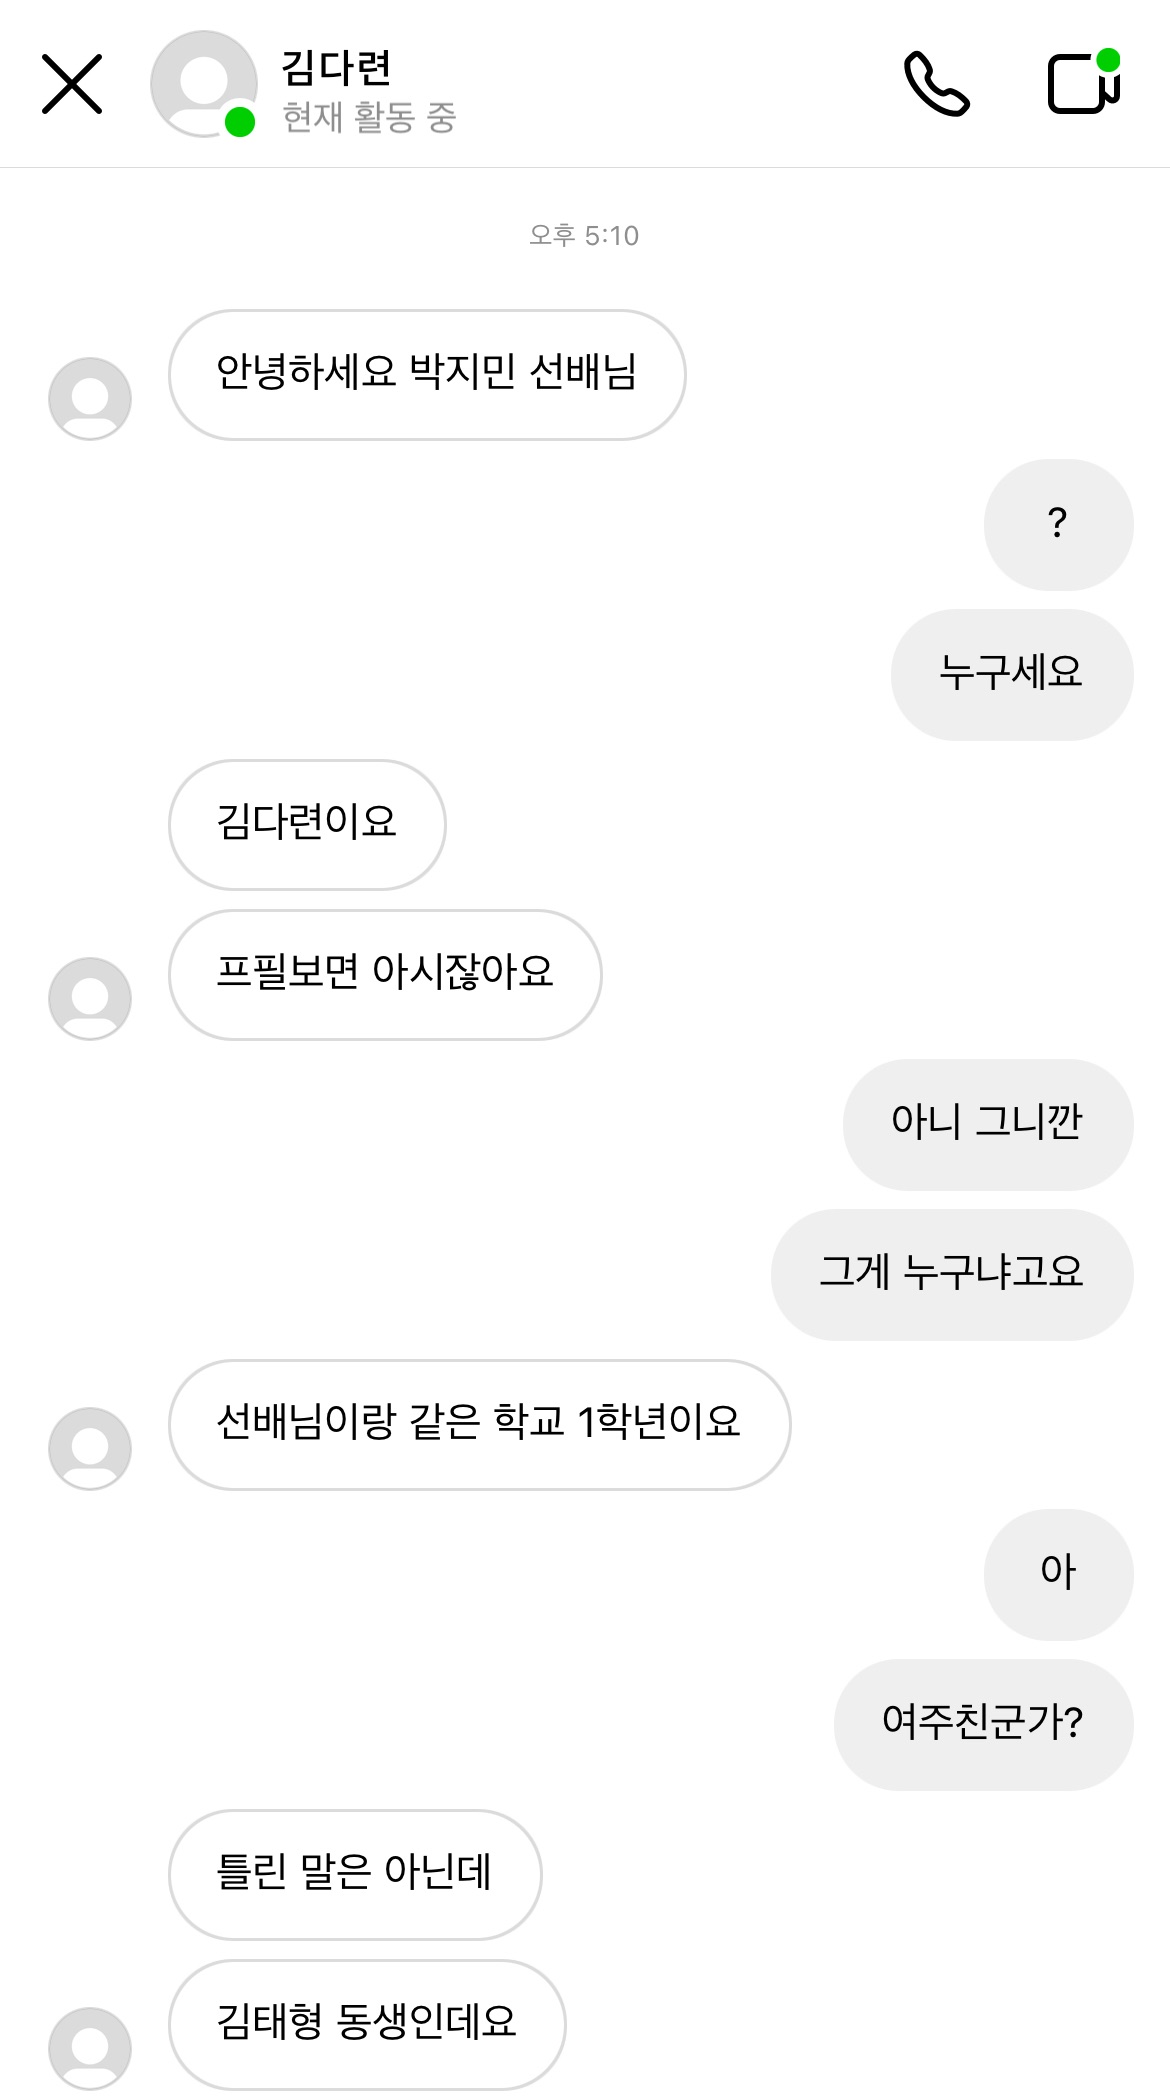Tap the sent message '누구세요'
The width and height of the screenshot is (1170, 2098).
point(1011,675)
